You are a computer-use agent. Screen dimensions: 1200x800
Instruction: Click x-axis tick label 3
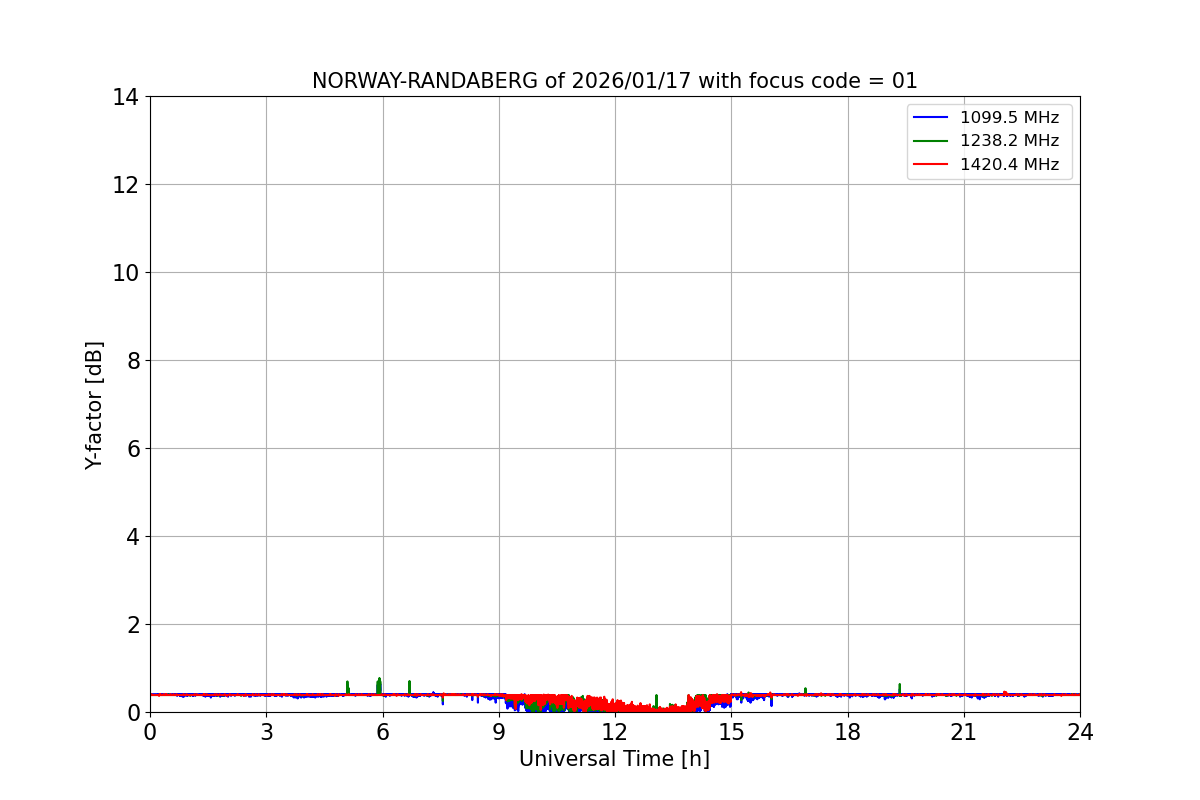click(266, 732)
